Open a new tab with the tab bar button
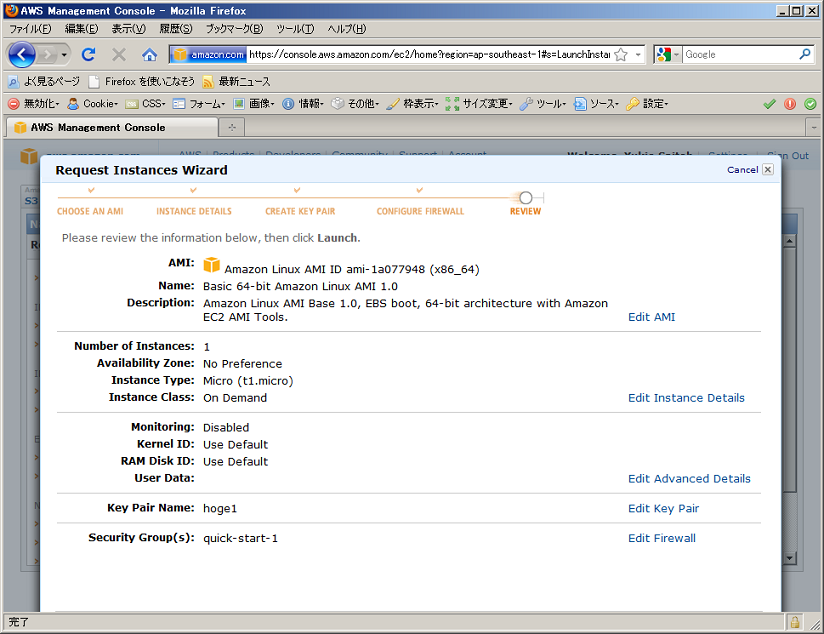 tap(232, 127)
